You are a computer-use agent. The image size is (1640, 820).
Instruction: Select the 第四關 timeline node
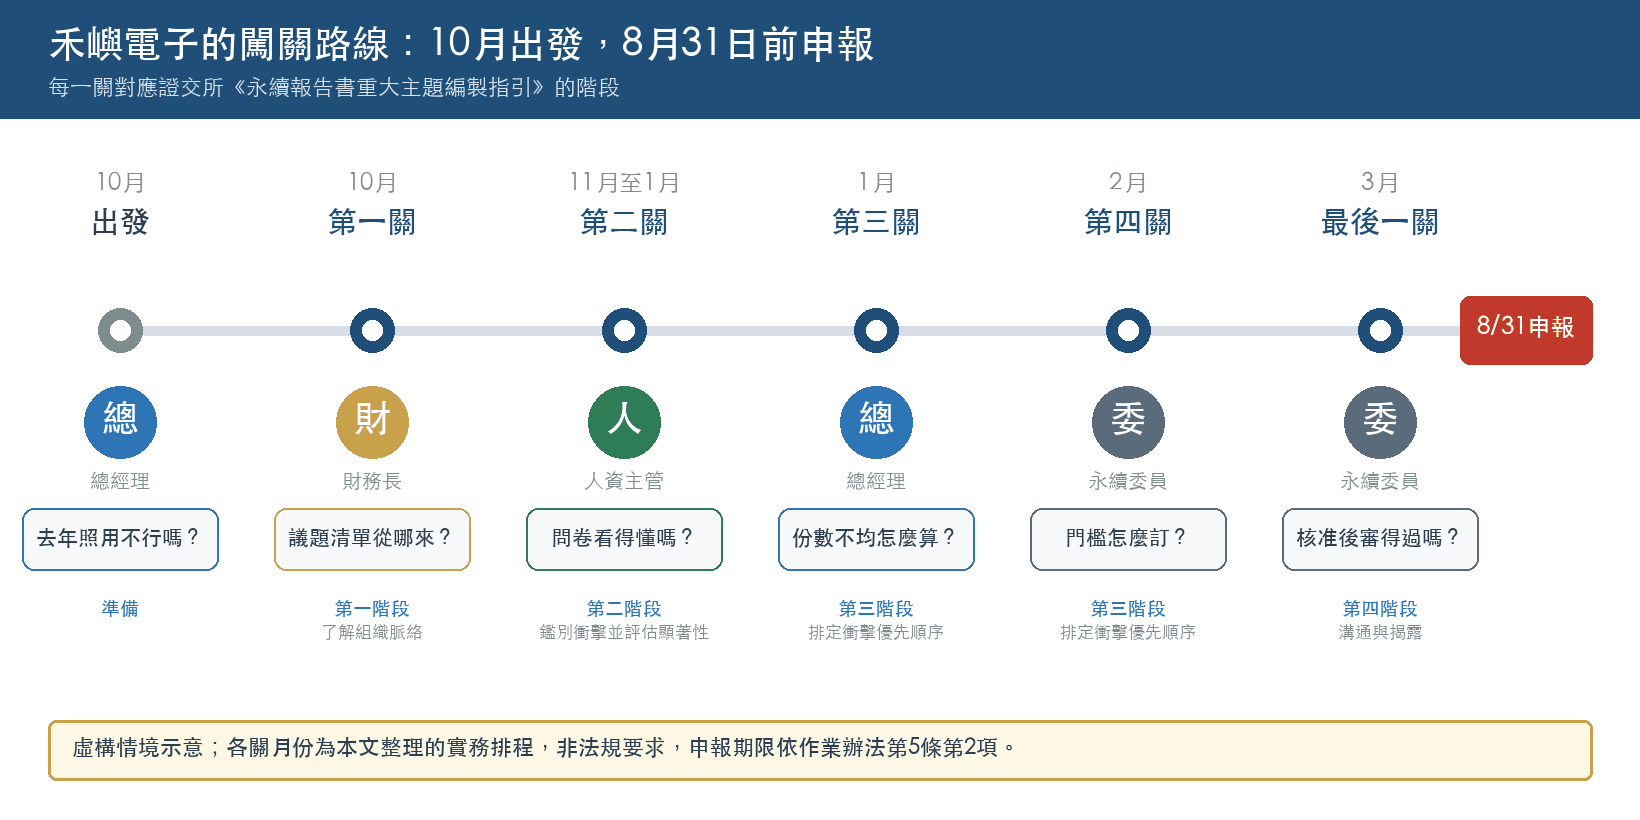tap(1128, 330)
